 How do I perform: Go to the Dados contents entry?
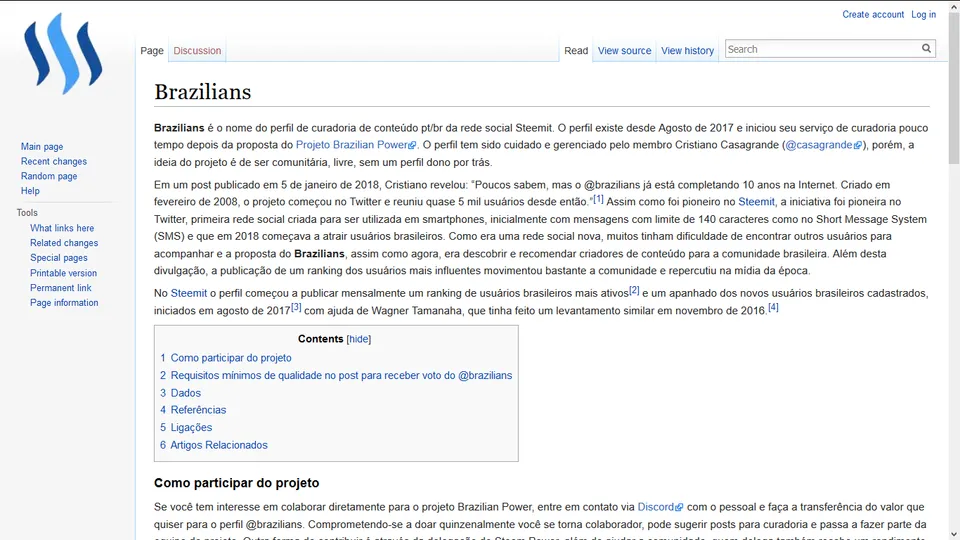pyautogui.click(x=181, y=393)
